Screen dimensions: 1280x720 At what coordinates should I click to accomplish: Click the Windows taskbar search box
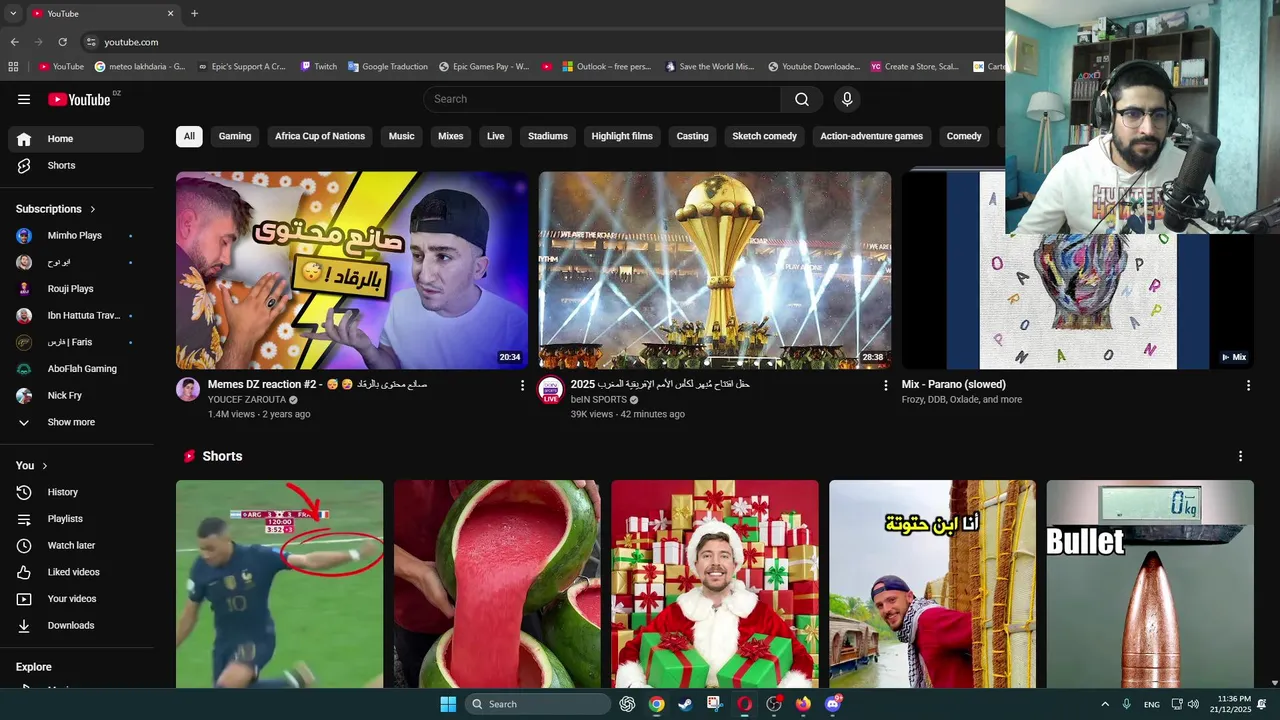tap(538, 704)
